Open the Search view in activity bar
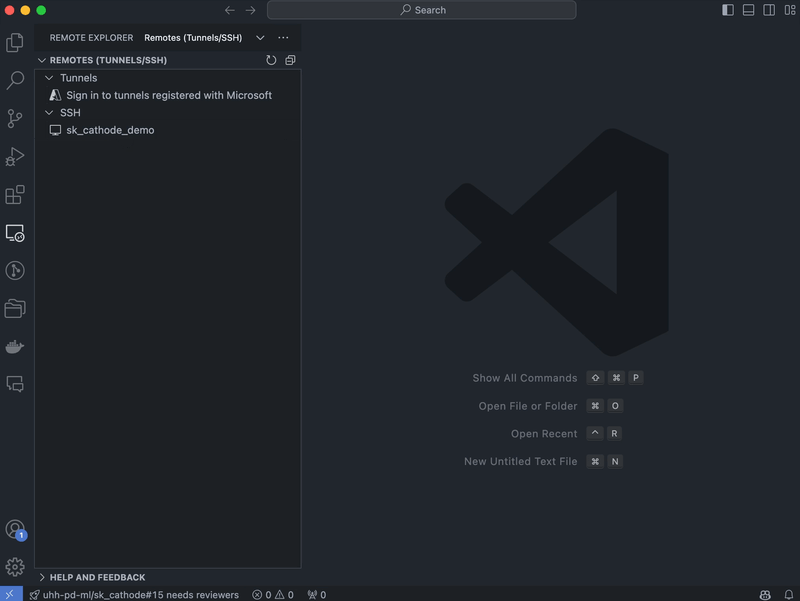The width and height of the screenshot is (800, 601). (15, 80)
